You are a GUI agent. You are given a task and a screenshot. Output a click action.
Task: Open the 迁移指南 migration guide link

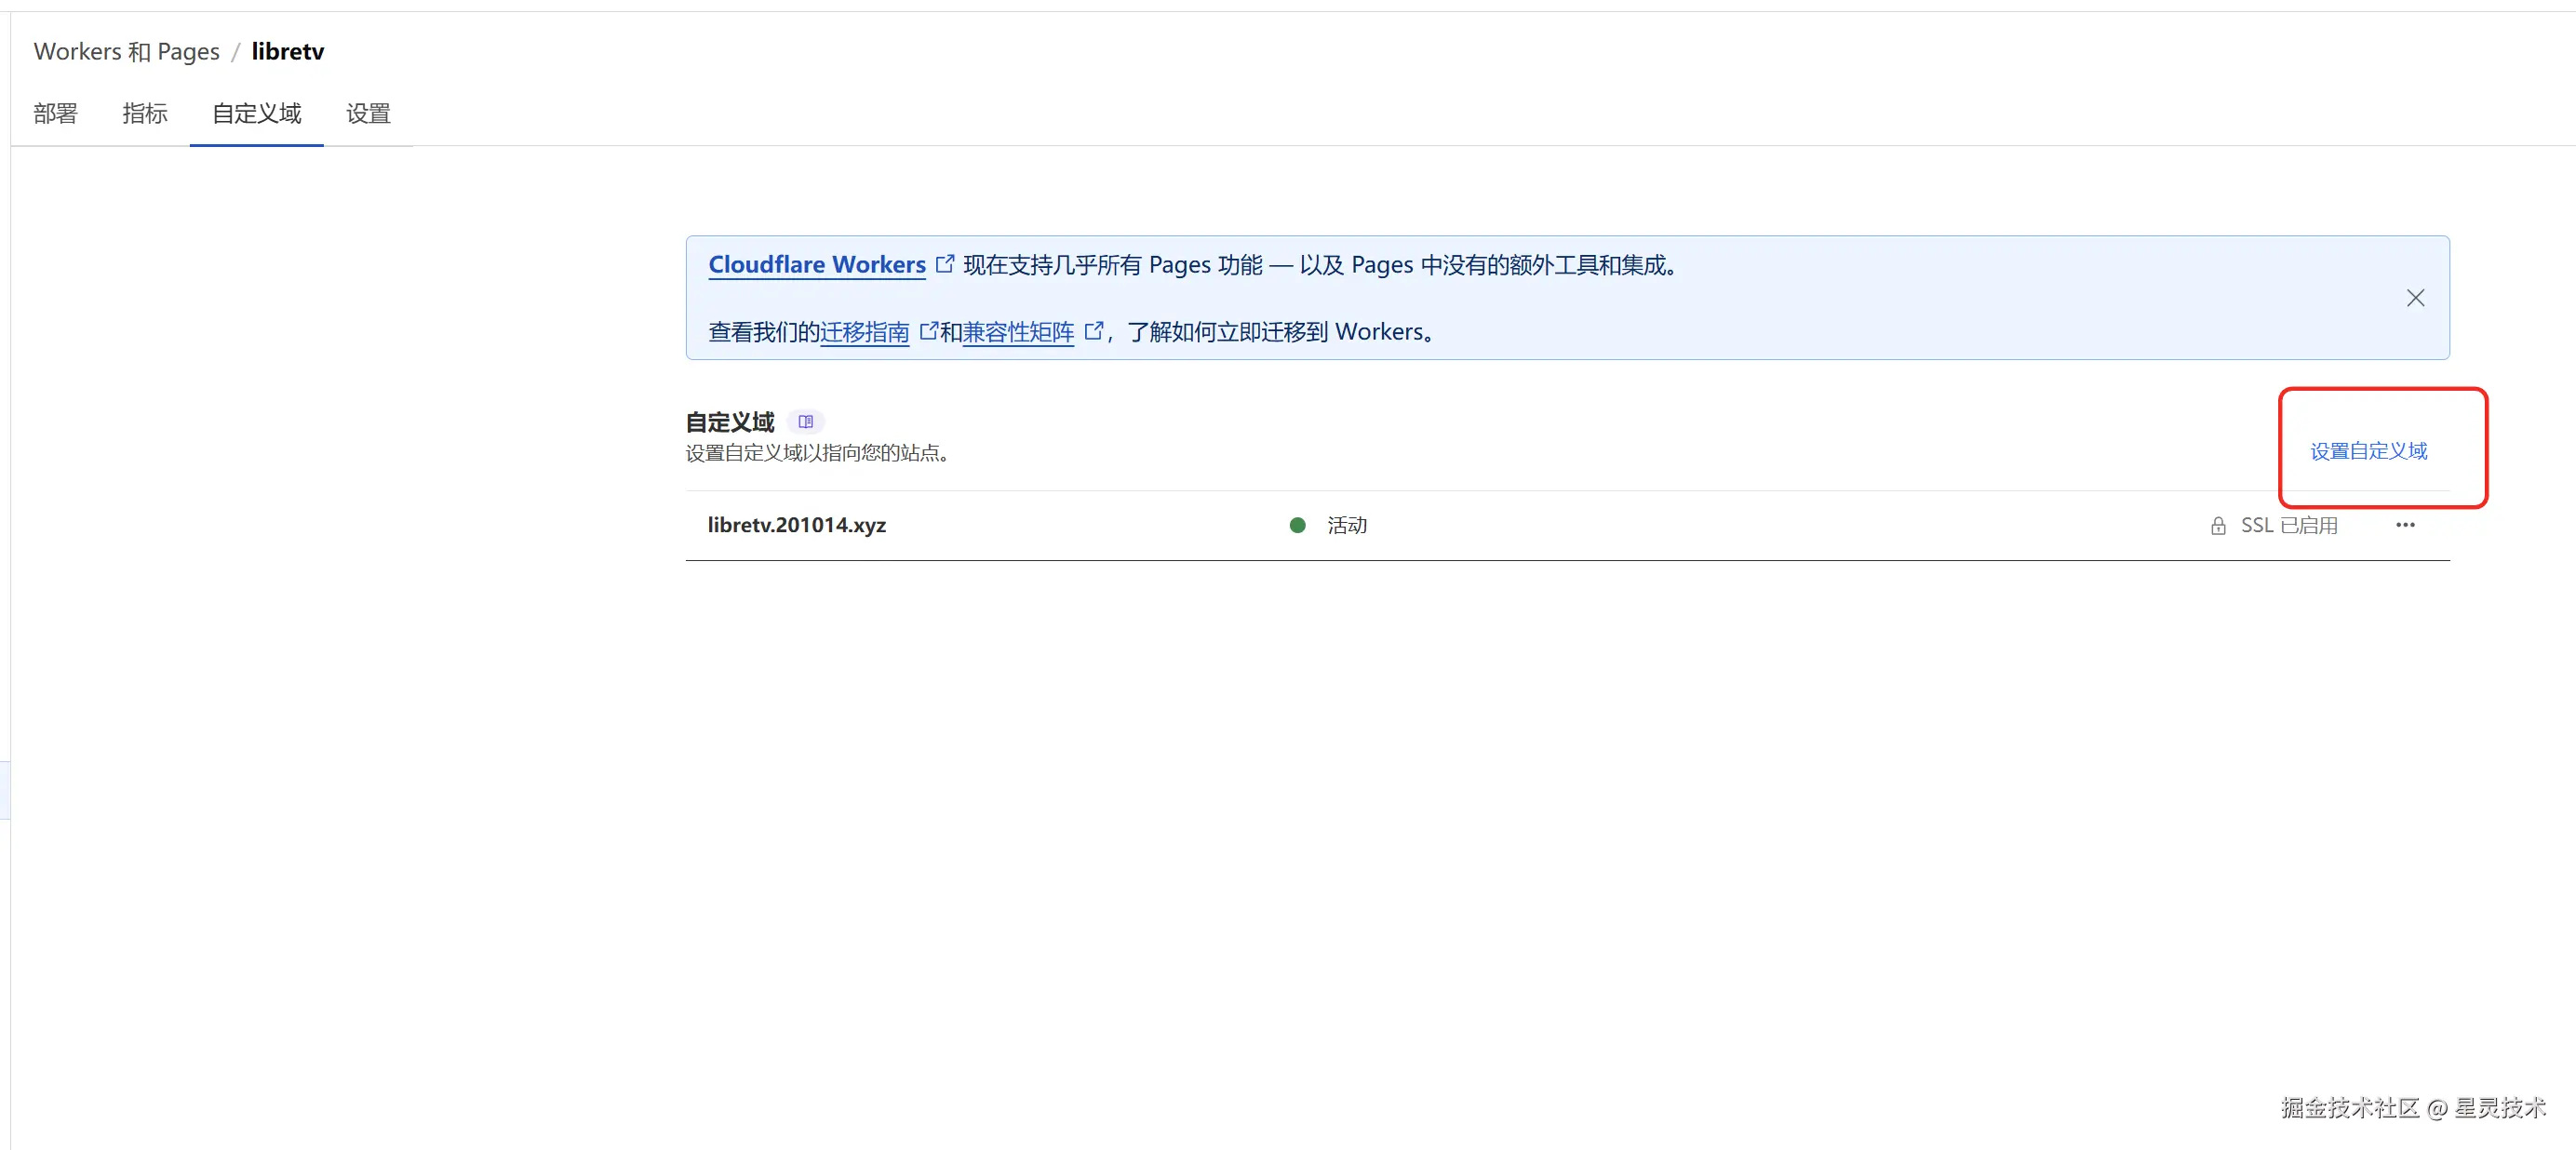pos(864,332)
